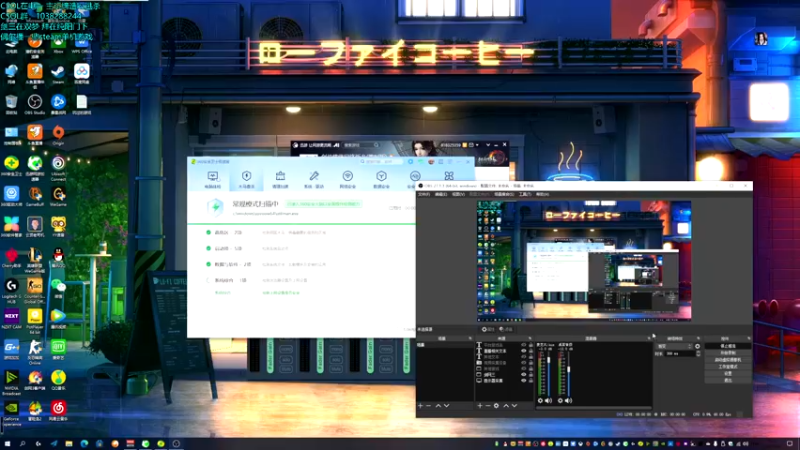The width and height of the screenshot is (800, 450).
Task: Toggle lock of 视频采集设备 source
Action: [x=531, y=363]
